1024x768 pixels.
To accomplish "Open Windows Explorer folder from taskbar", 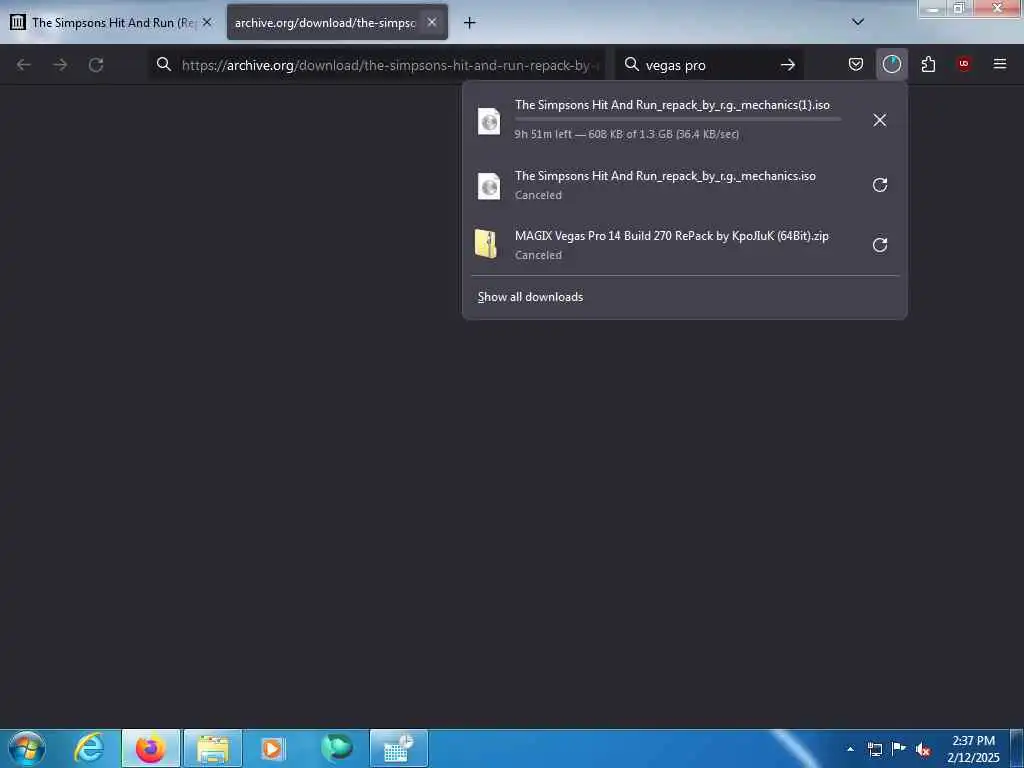I will pyautogui.click(x=213, y=748).
